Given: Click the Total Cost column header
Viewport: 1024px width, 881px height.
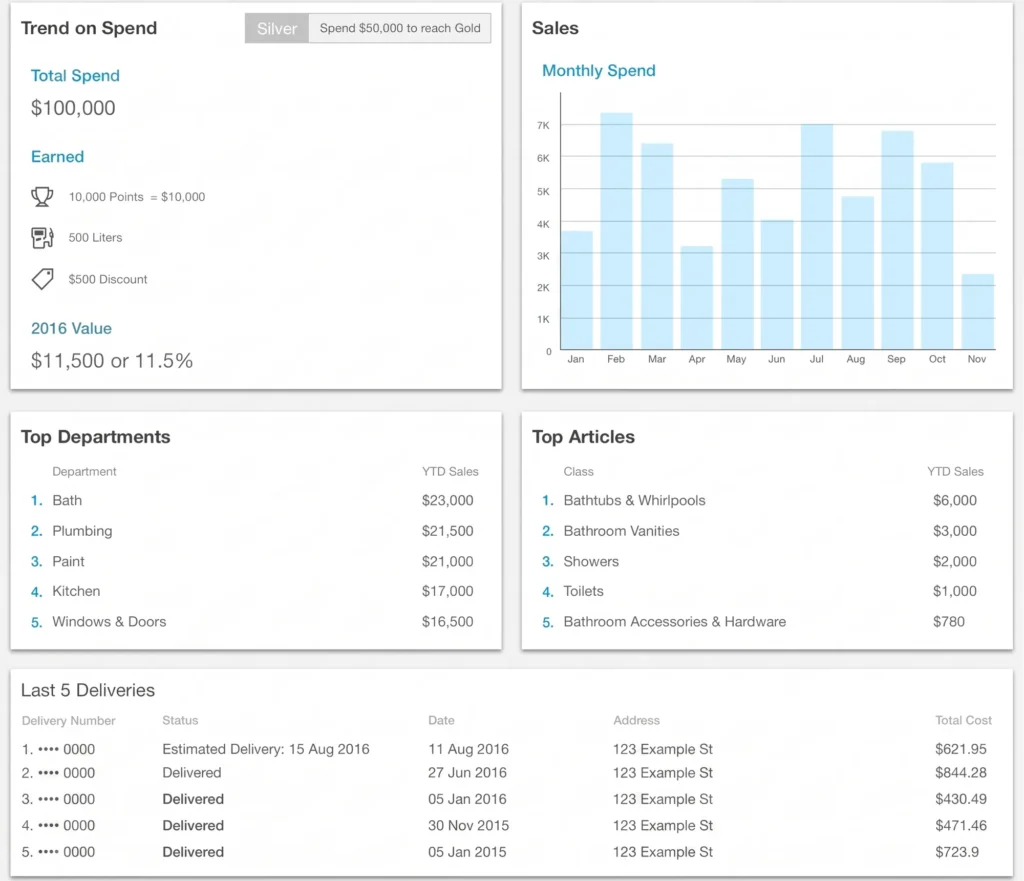Looking at the screenshot, I should click(963, 720).
